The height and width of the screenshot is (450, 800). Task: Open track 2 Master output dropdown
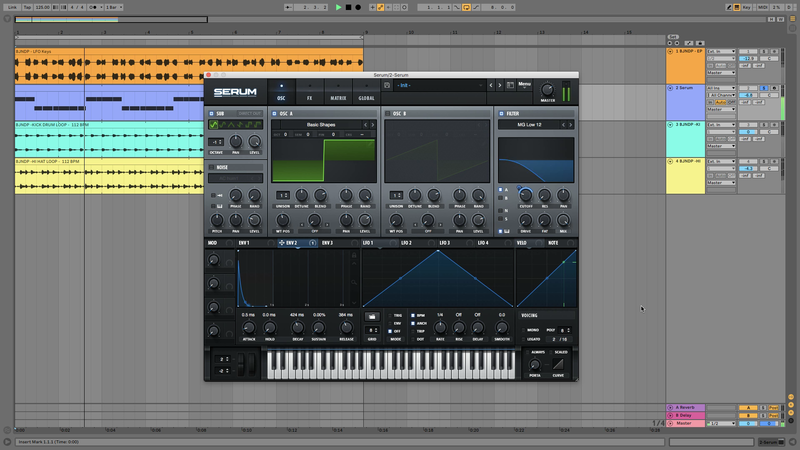[x=721, y=109]
